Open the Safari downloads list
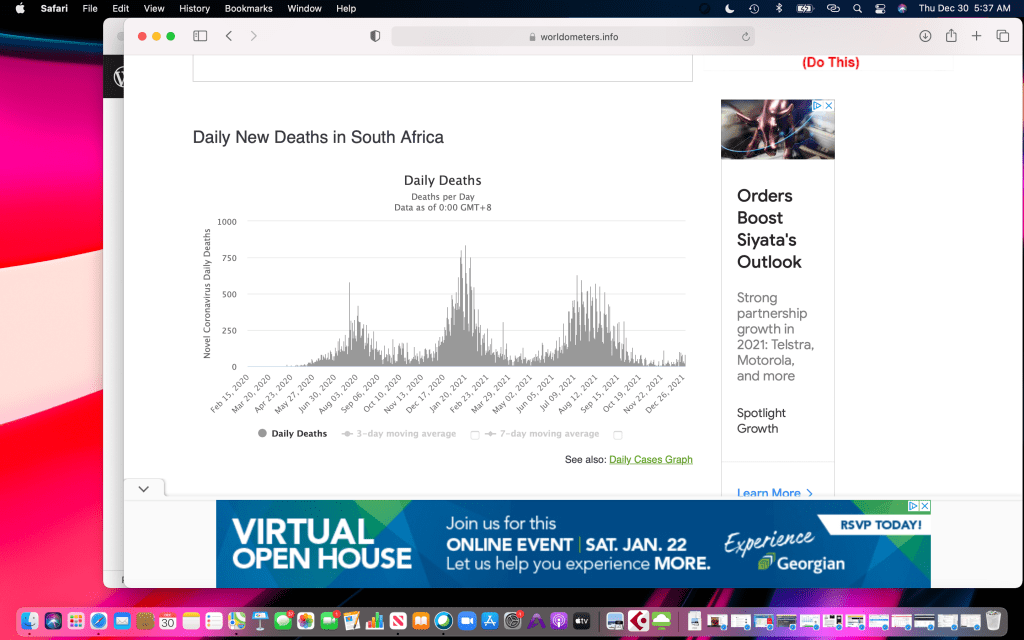The width and height of the screenshot is (1024, 640). (x=925, y=36)
